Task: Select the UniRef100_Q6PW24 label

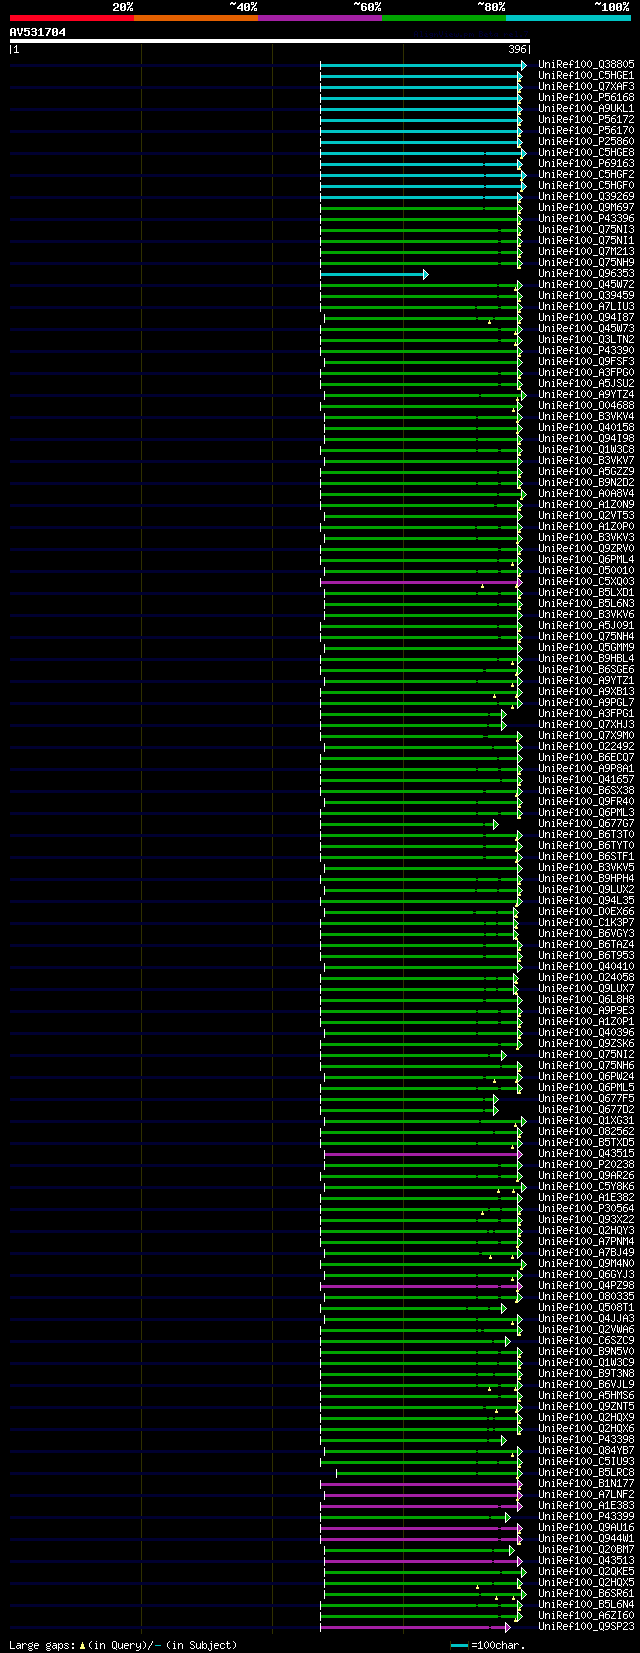Action: click(586, 1076)
